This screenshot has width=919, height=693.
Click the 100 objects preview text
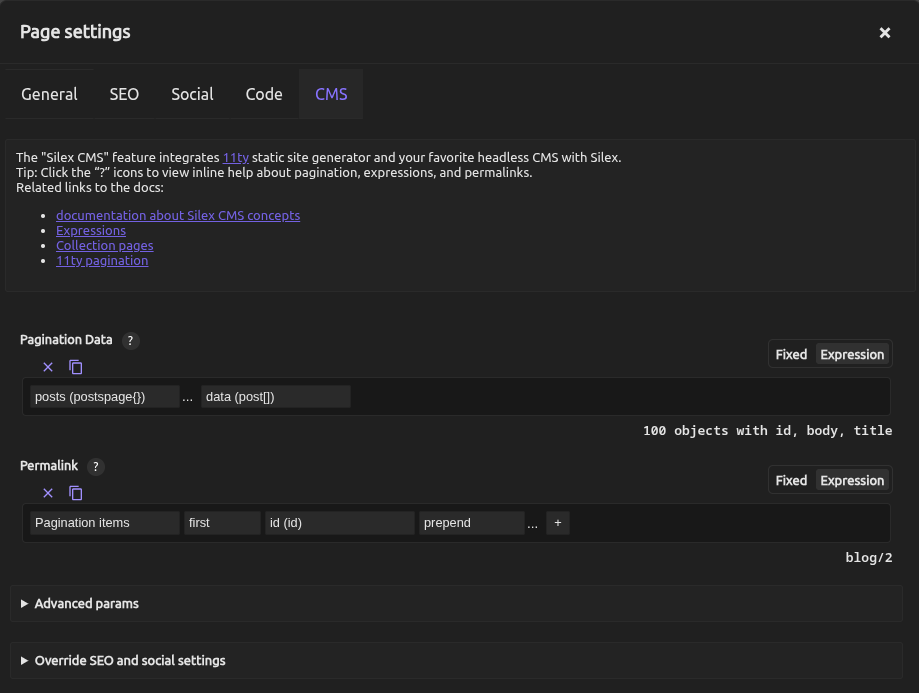tap(767, 431)
